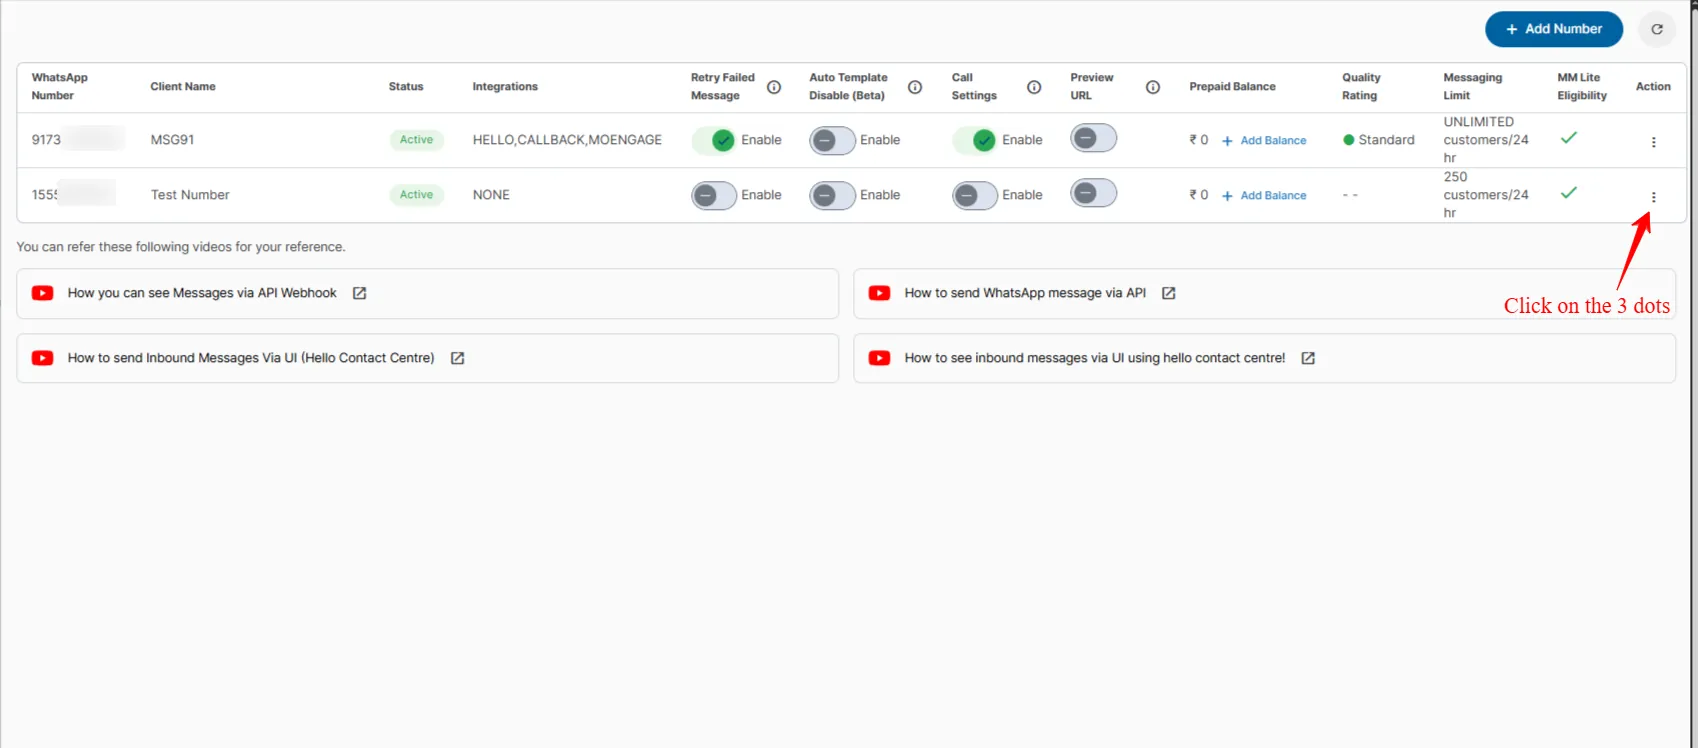Click the YouTube icon for send WhatsApp message via API
Viewport: 1698px width, 748px height.
click(x=879, y=293)
